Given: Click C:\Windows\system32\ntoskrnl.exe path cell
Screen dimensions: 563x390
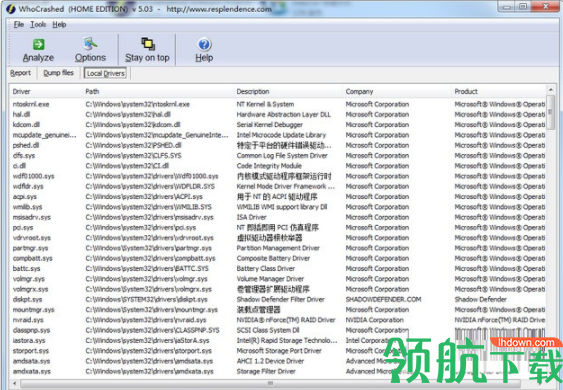Looking at the screenshot, I should point(138,104).
